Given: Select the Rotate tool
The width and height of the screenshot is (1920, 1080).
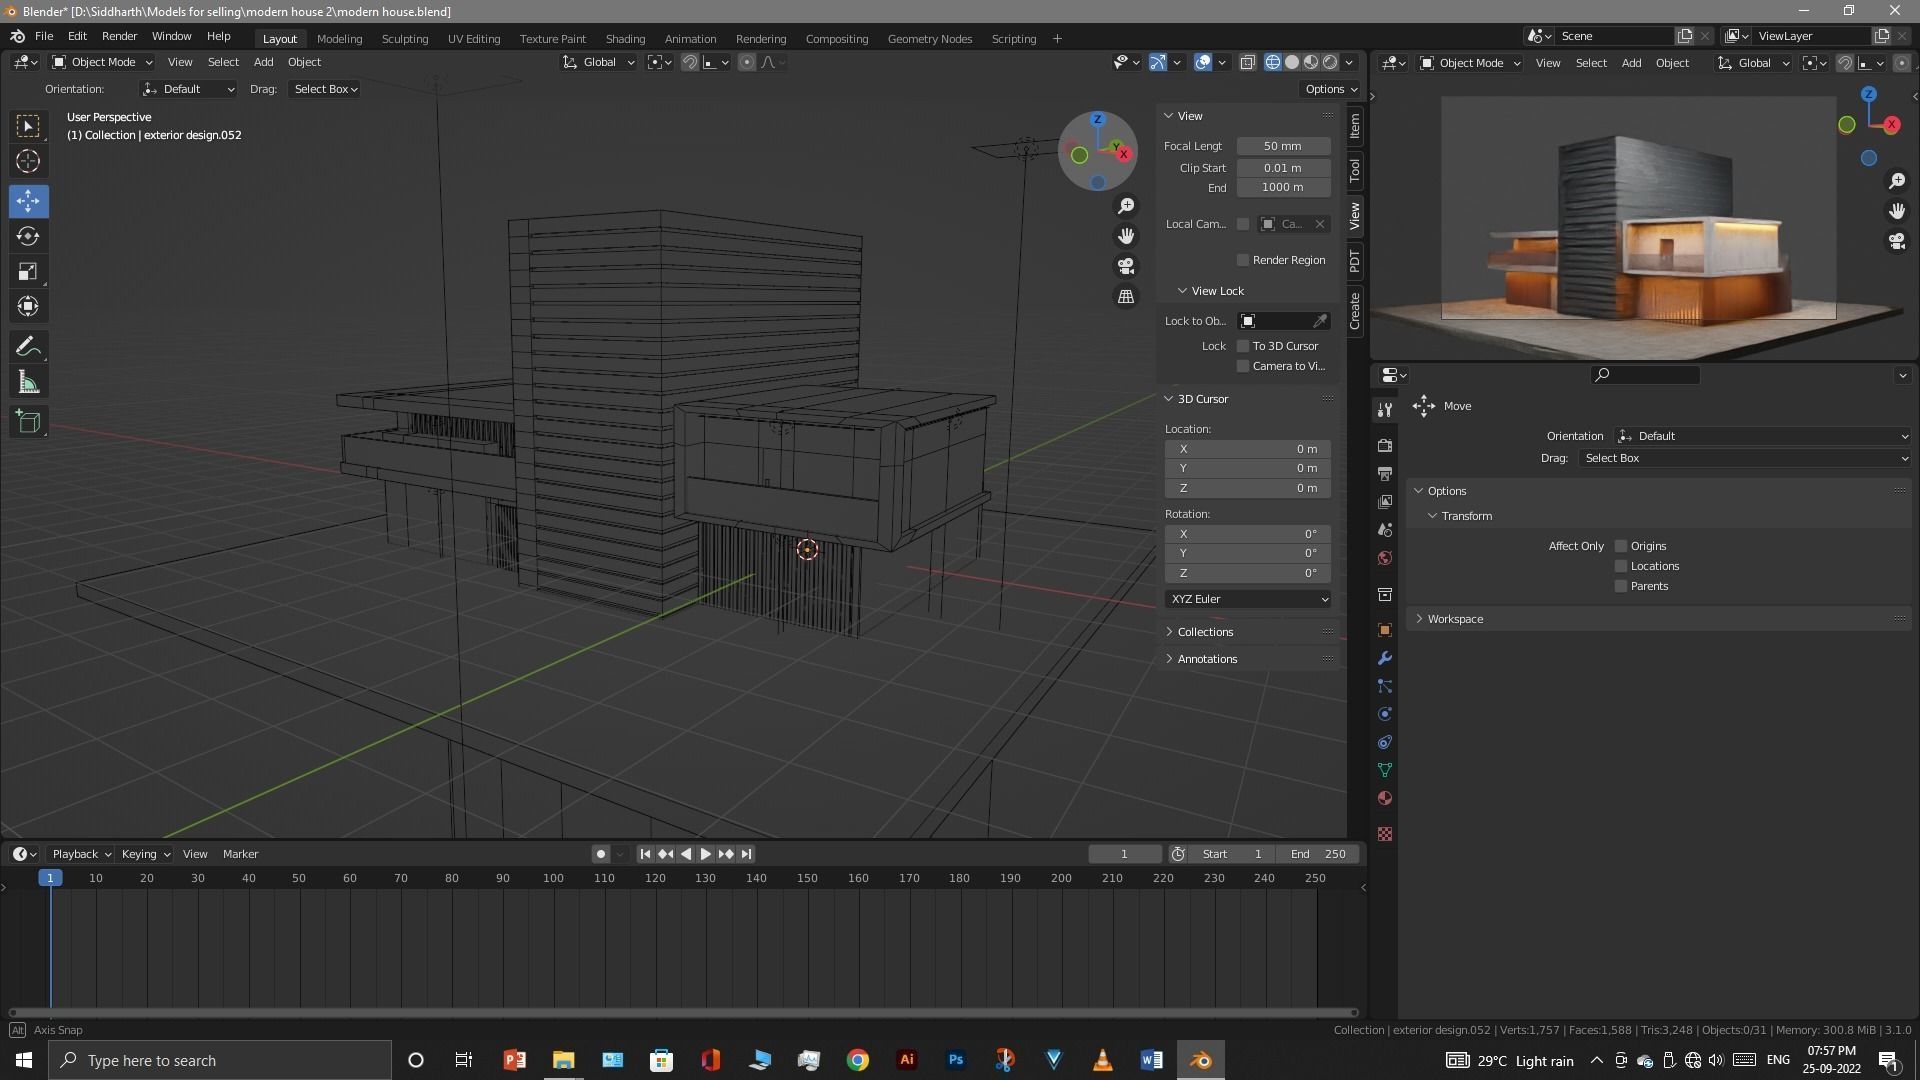Looking at the screenshot, I should click(28, 236).
